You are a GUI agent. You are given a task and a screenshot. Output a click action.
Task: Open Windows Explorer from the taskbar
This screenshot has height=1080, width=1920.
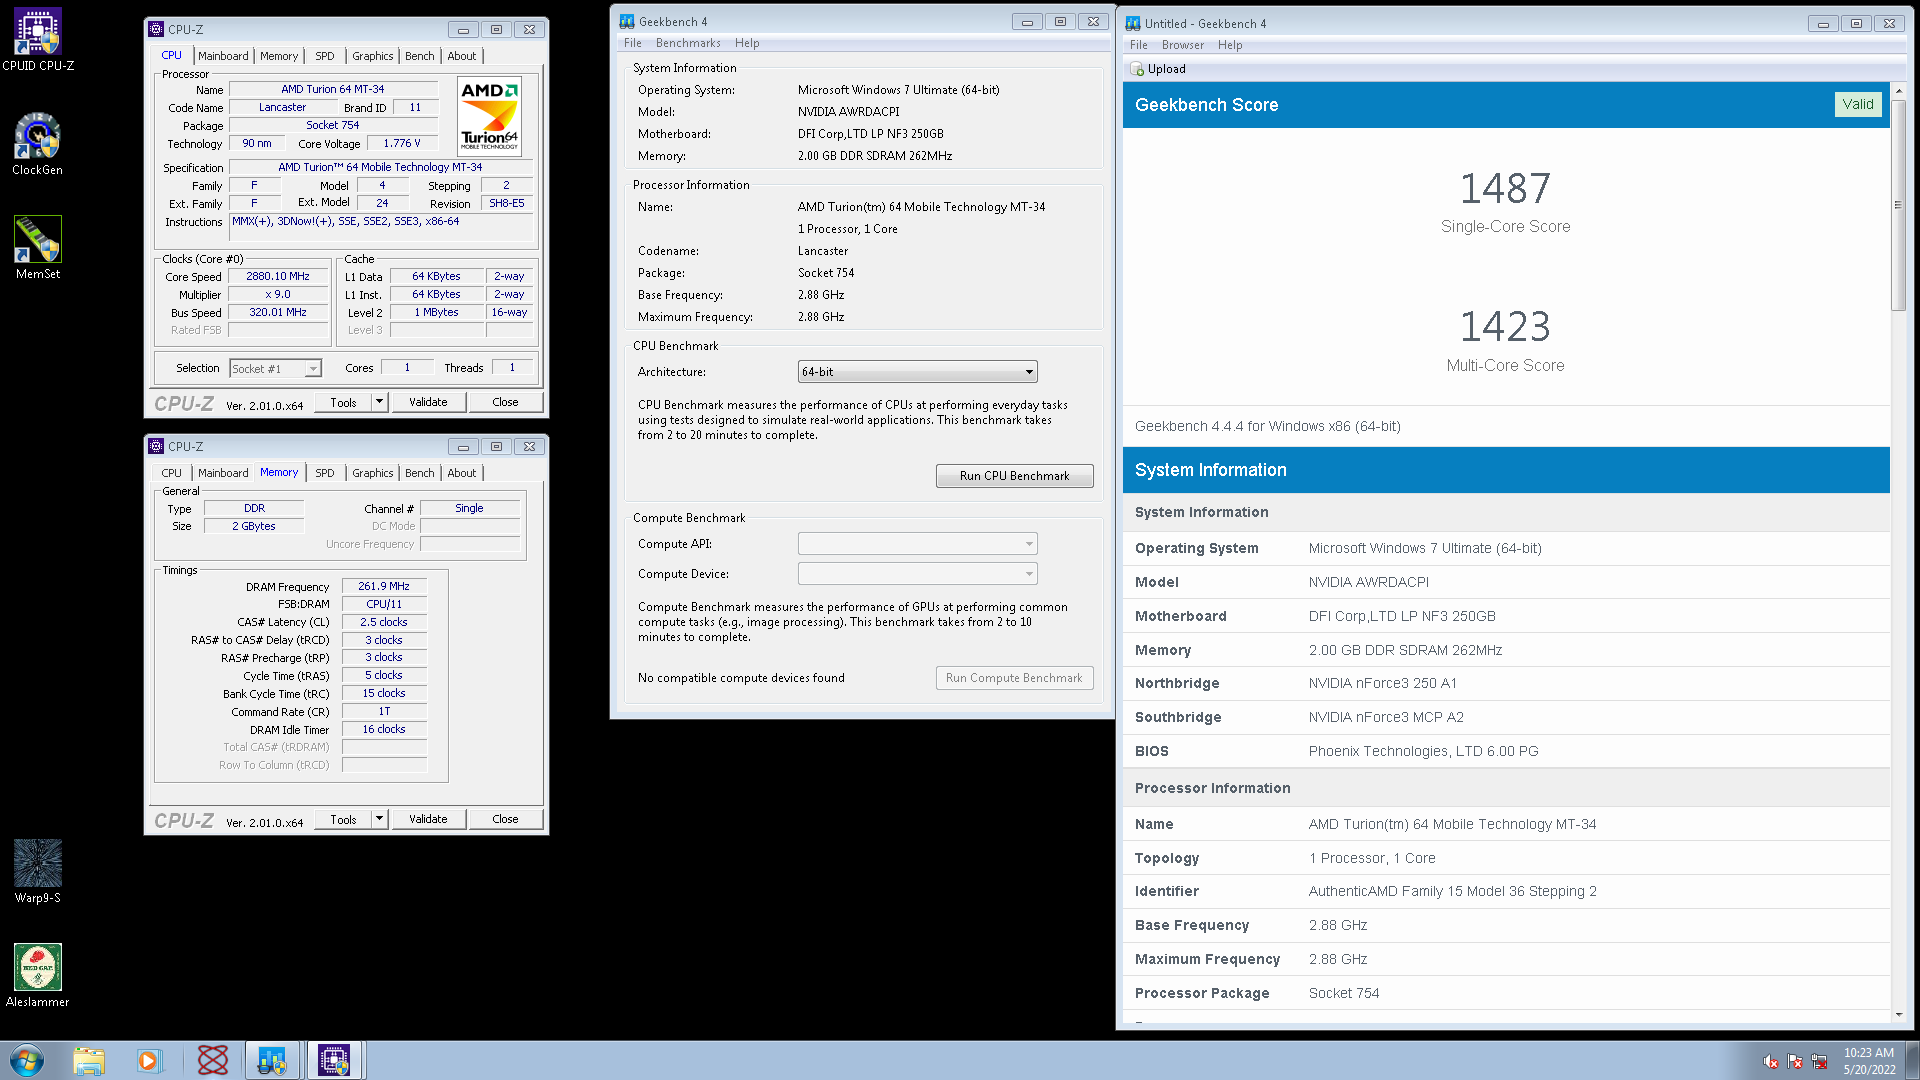coord(89,1060)
